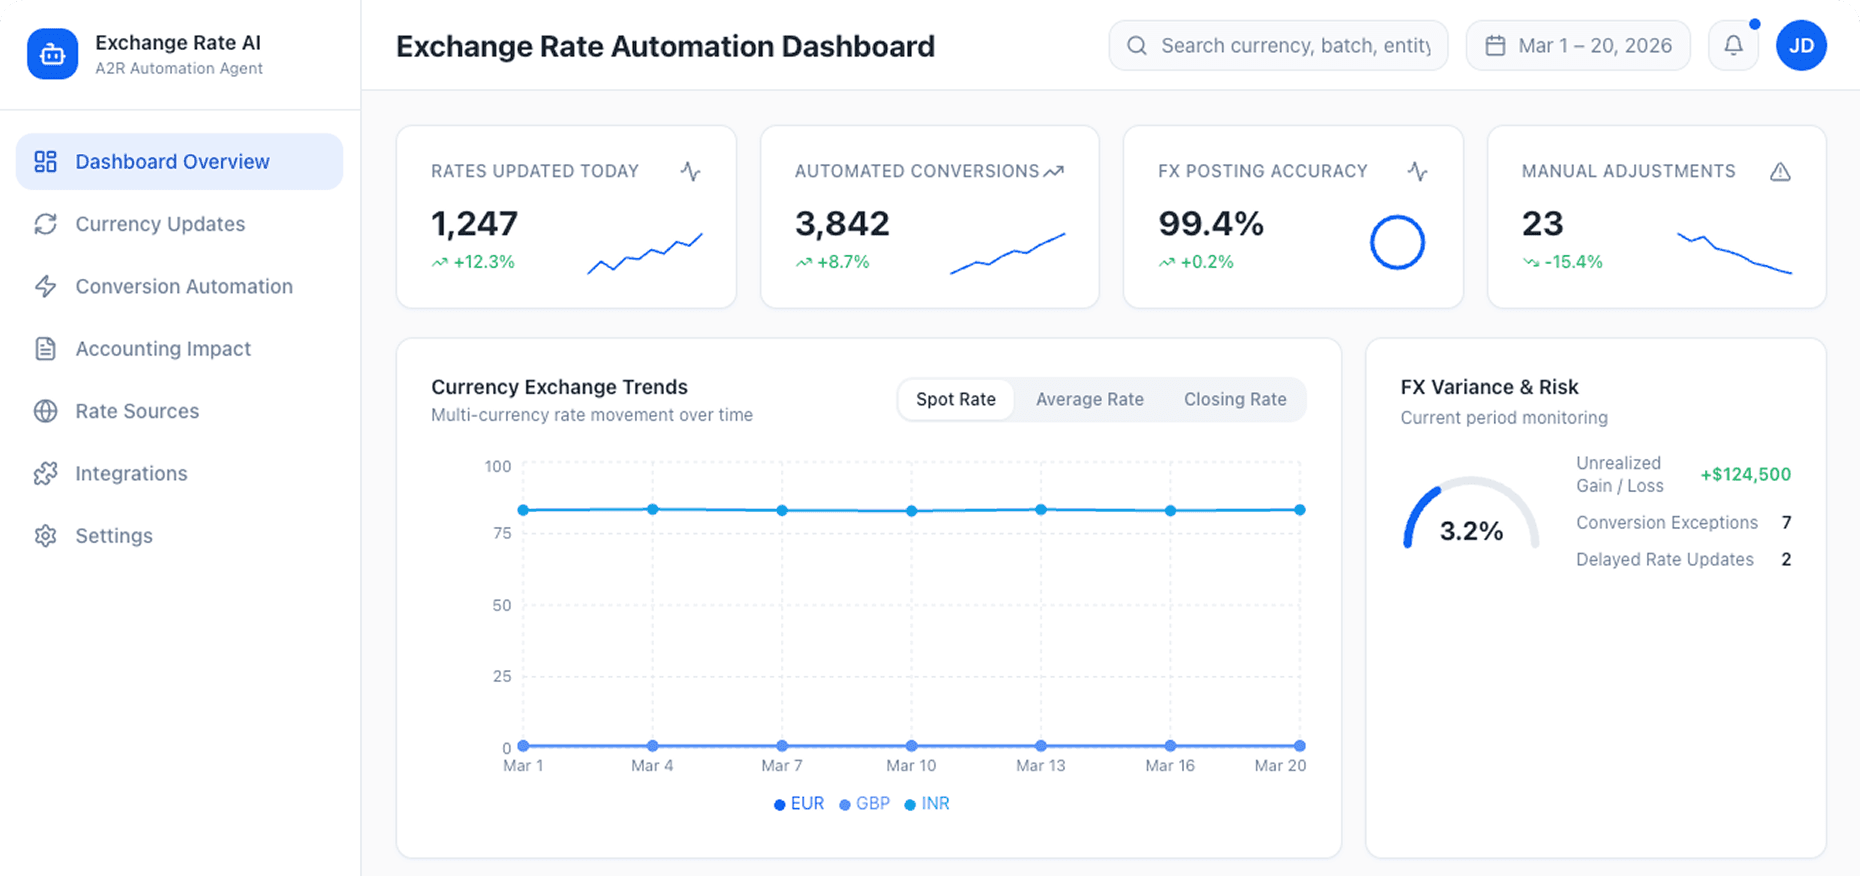Click the Settings gear icon
This screenshot has height=876, width=1860.
point(45,536)
